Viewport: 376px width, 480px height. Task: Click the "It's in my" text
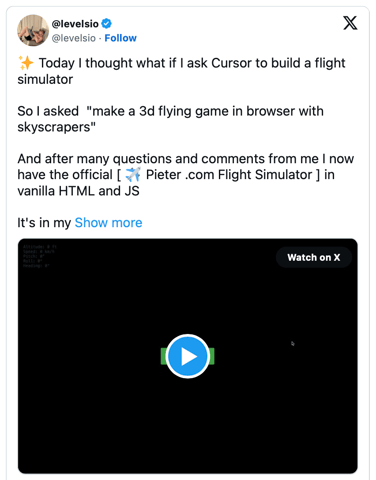(44, 222)
